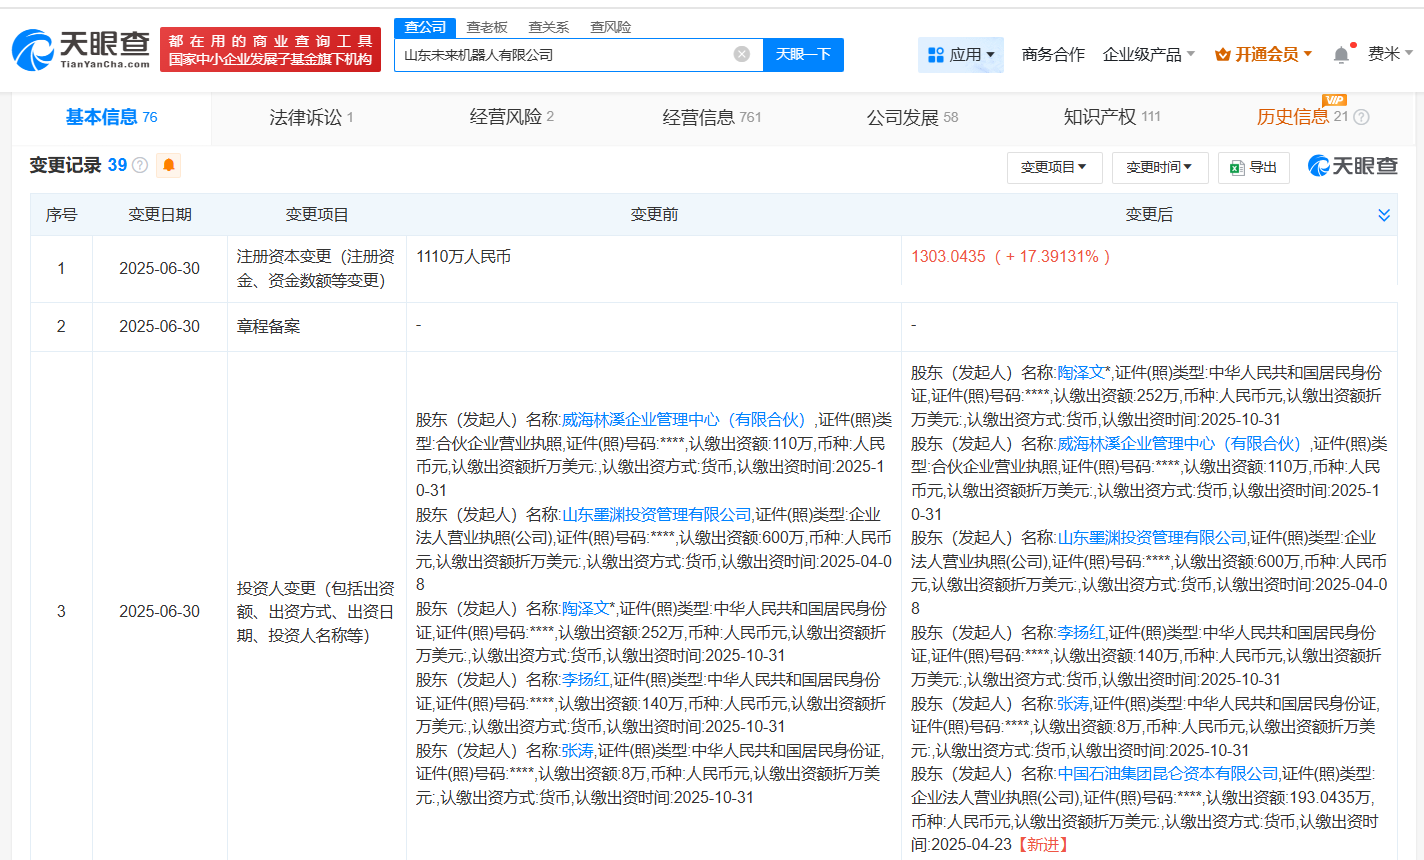Open the 知识产权 tab
1424x860 pixels.
[x=1112, y=117]
